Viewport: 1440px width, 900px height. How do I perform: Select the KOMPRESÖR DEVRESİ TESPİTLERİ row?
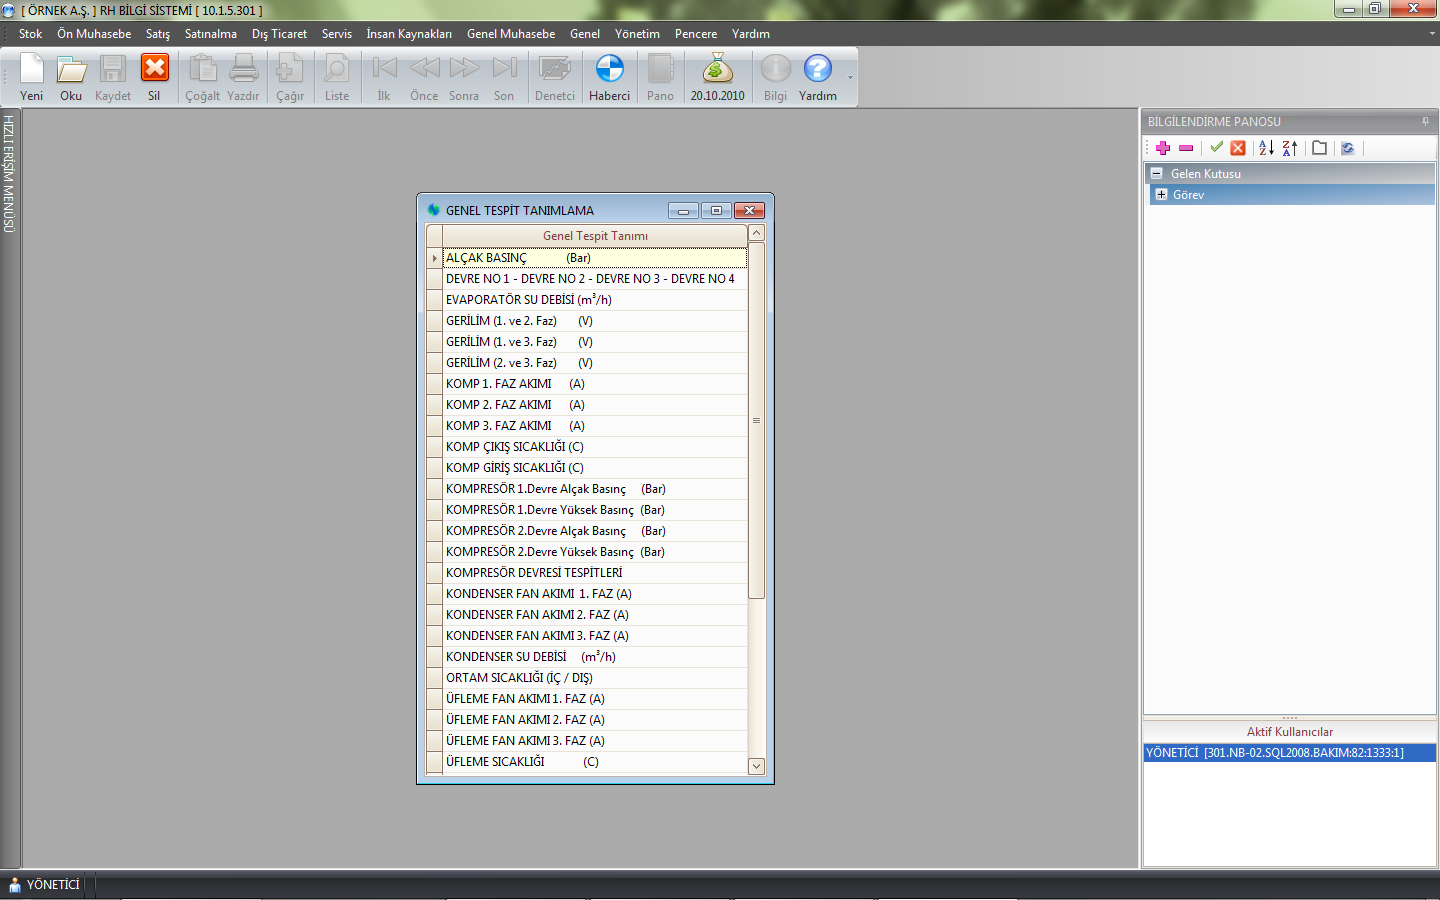(534, 573)
